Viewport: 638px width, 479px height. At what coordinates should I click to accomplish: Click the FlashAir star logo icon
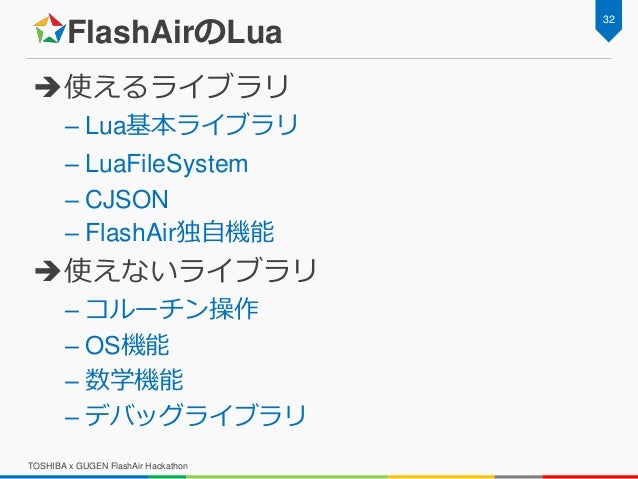pos(49,28)
